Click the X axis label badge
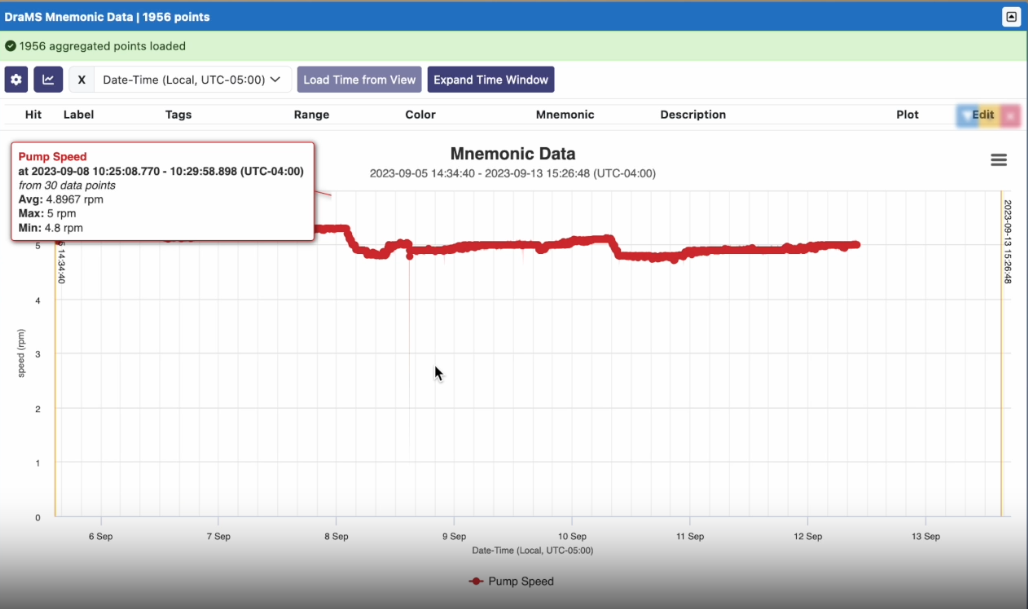Image resolution: width=1028 pixels, height=609 pixels. click(x=82, y=80)
